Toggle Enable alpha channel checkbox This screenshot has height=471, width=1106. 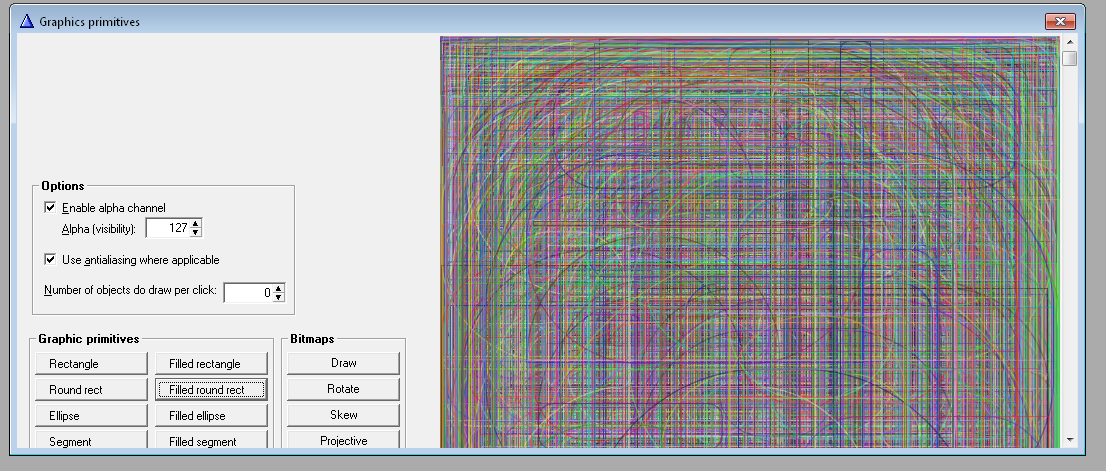tap(51, 208)
